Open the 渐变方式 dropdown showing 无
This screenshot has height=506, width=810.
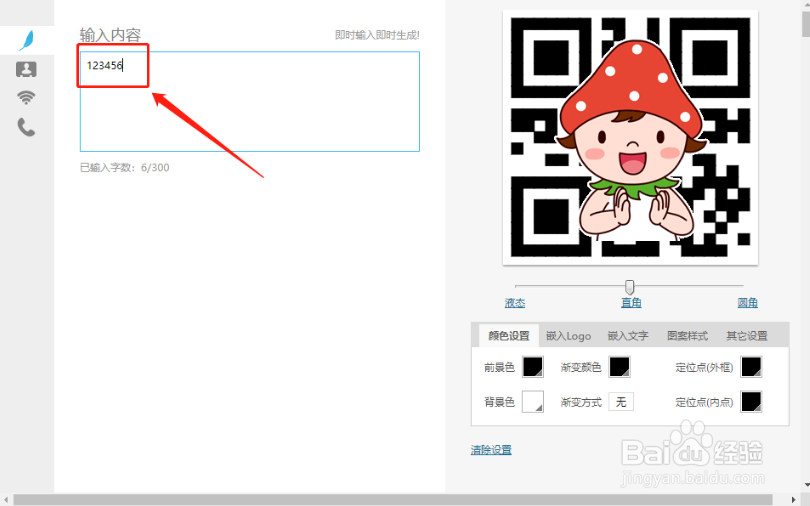point(621,402)
